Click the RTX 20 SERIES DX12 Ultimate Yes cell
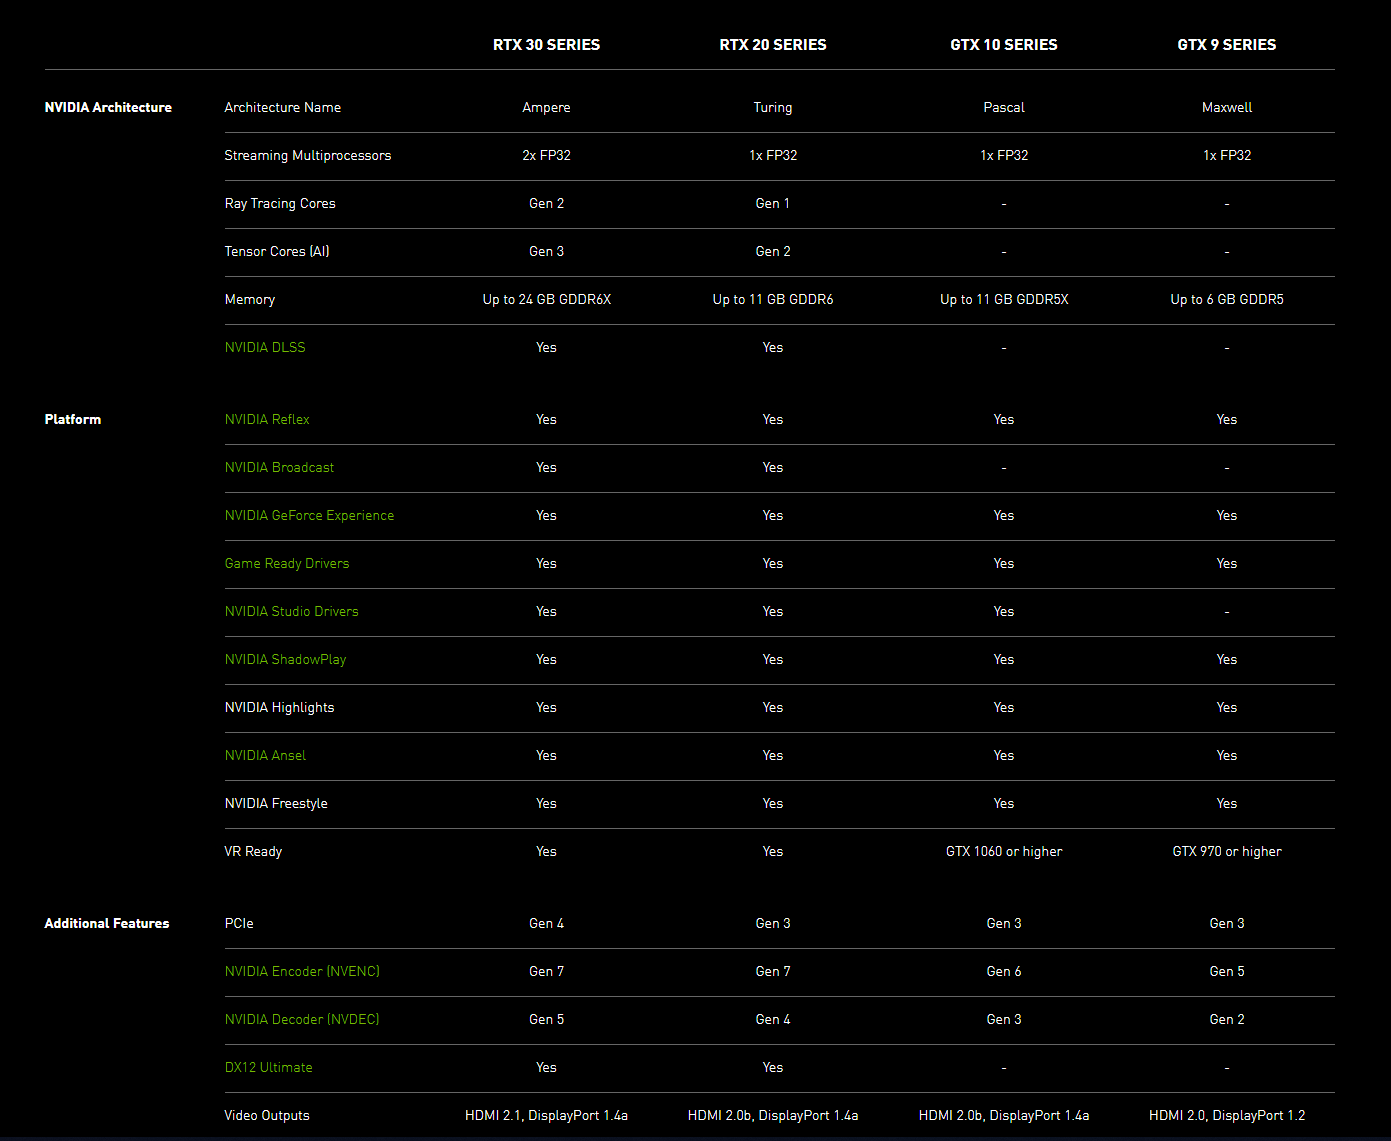The width and height of the screenshot is (1391, 1141). [773, 1067]
